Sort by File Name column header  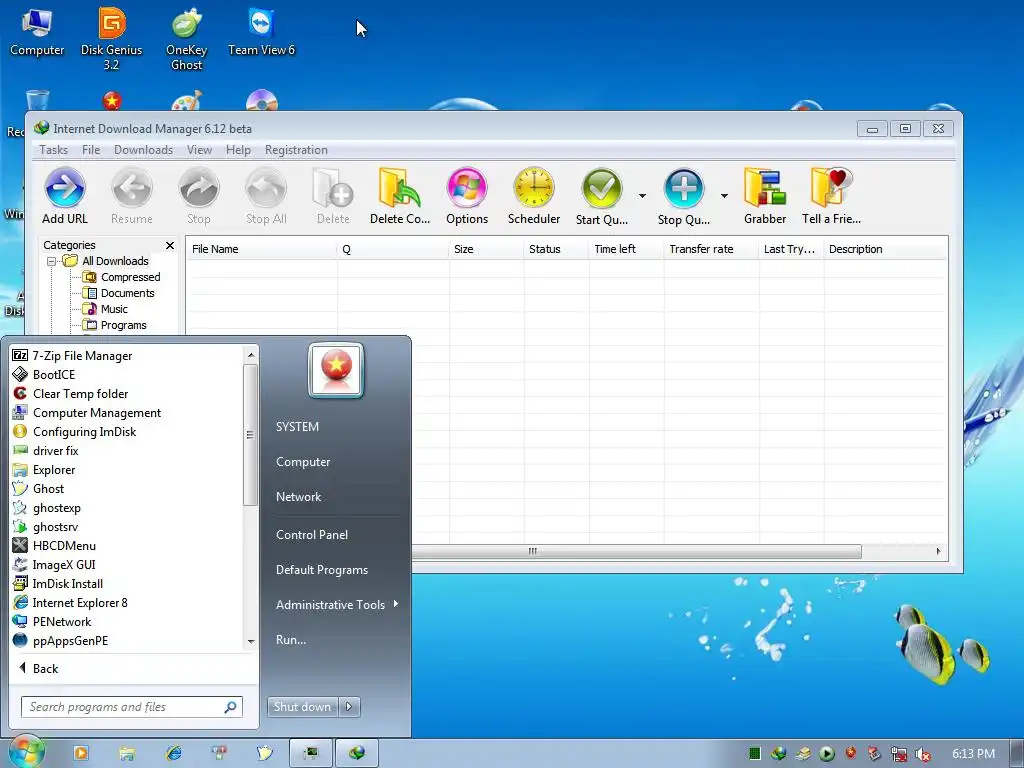262,249
